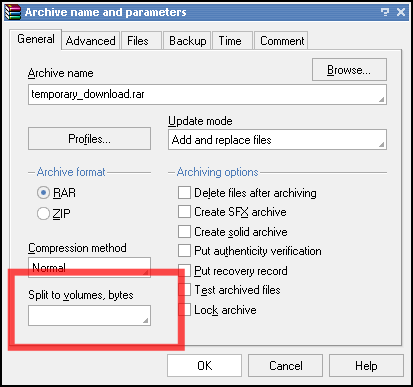Open the Split to volumes size dropdown arrow
This screenshot has height=387, width=413.
[145, 320]
